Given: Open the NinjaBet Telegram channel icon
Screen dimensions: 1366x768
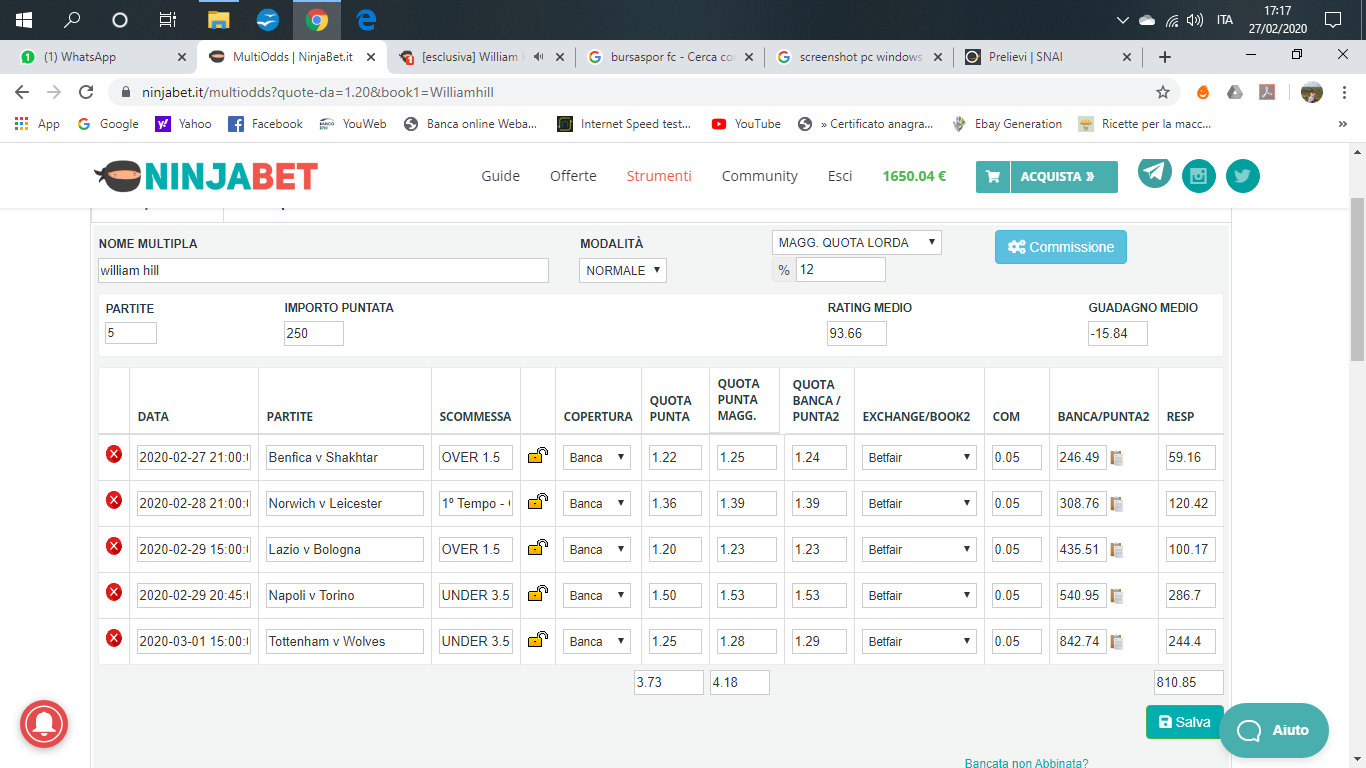Looking at the screenshot, I should [x=1155, y=172].
